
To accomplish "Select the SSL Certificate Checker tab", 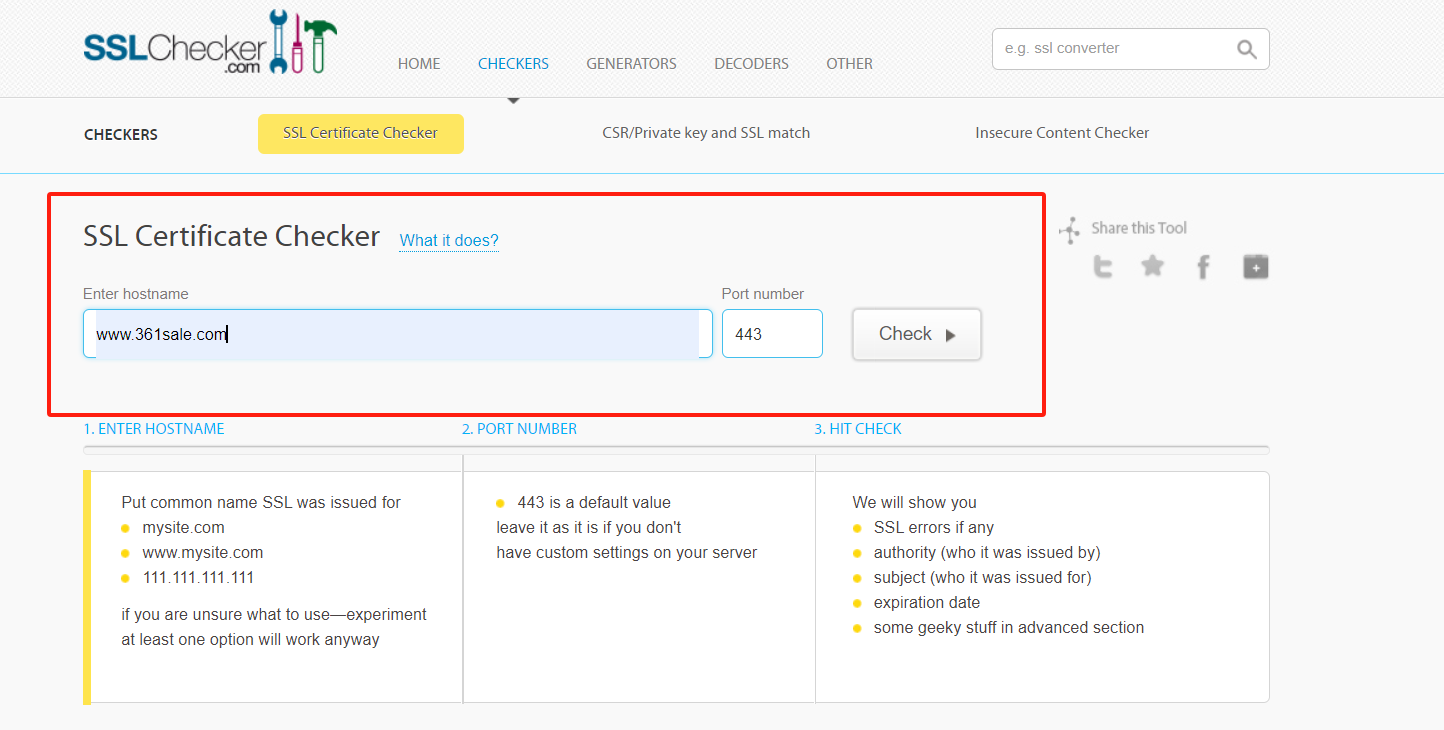I will 360,133.
